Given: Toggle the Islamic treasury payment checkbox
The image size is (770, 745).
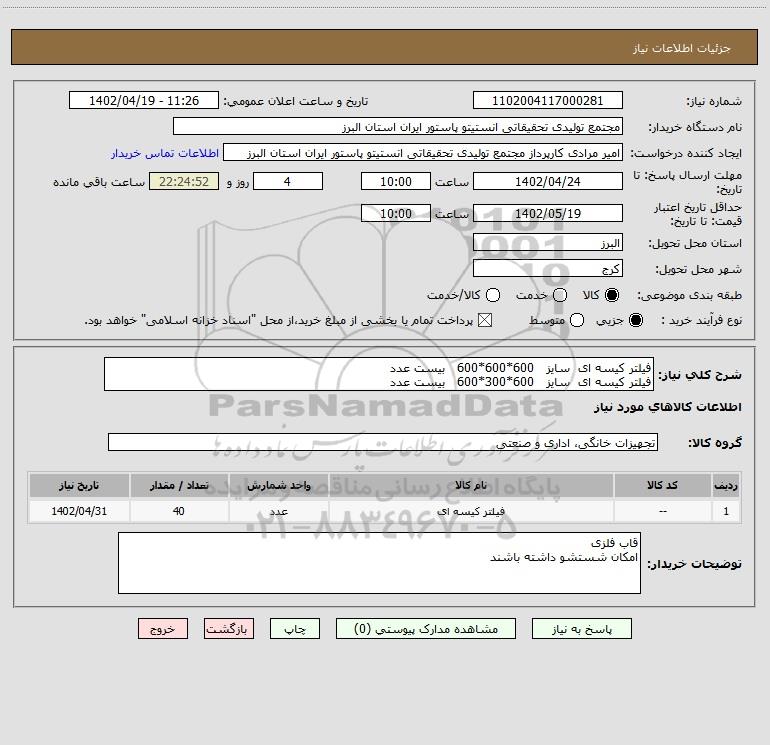Looking at the screenshot, I should (x=485, y=320).
